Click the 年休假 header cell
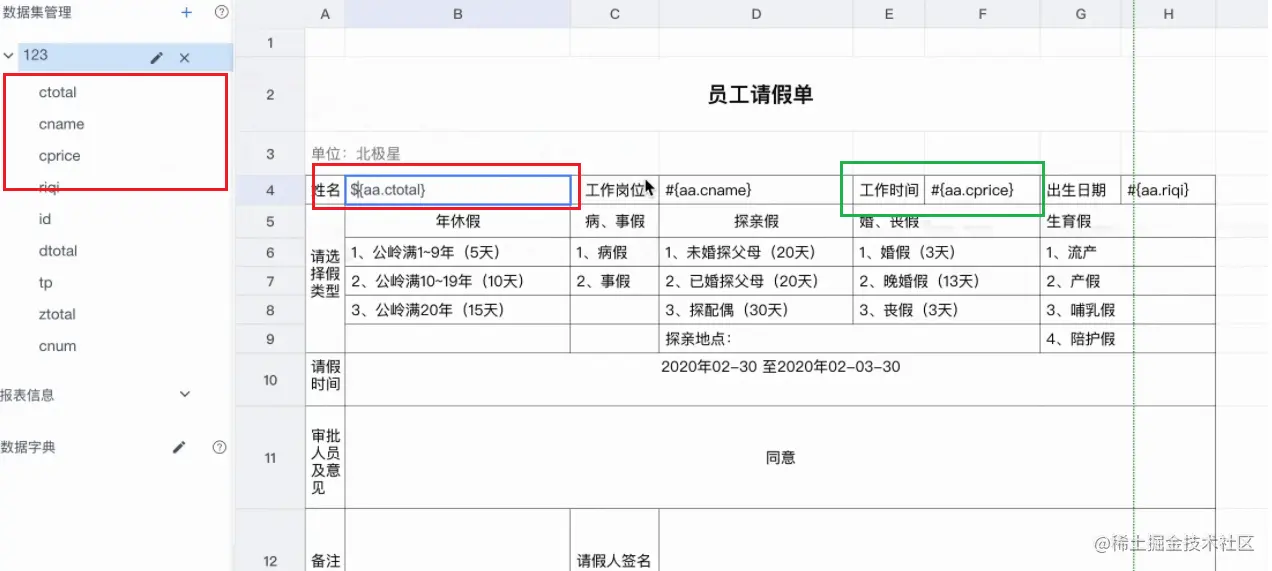Image resolution: width=1272 pixels, height=571 pixels. [x=458, y=221]
